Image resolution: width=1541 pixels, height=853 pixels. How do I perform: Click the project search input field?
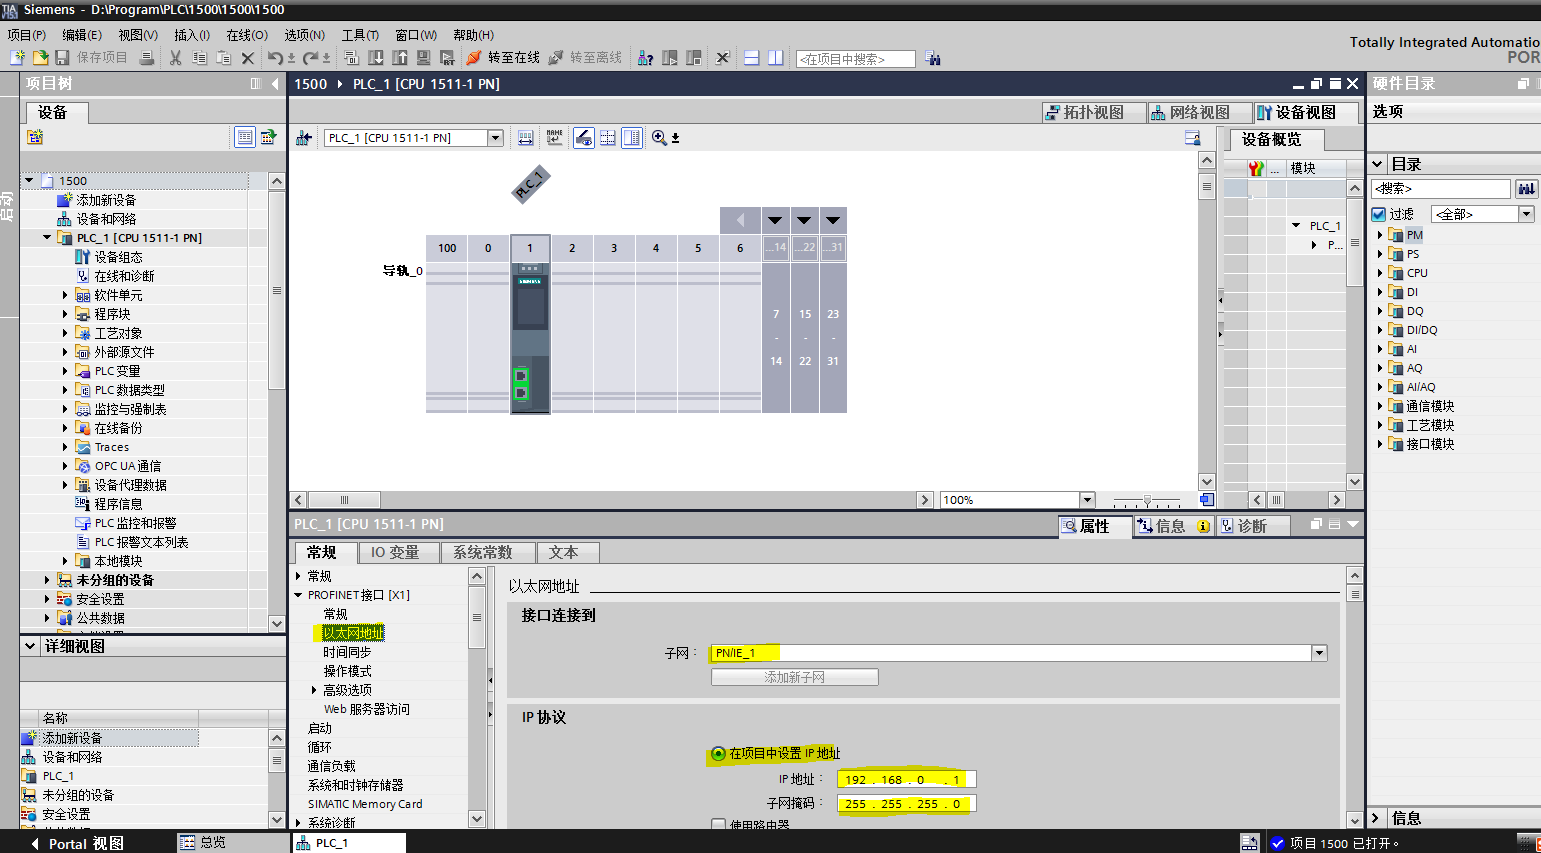[856, 59]
